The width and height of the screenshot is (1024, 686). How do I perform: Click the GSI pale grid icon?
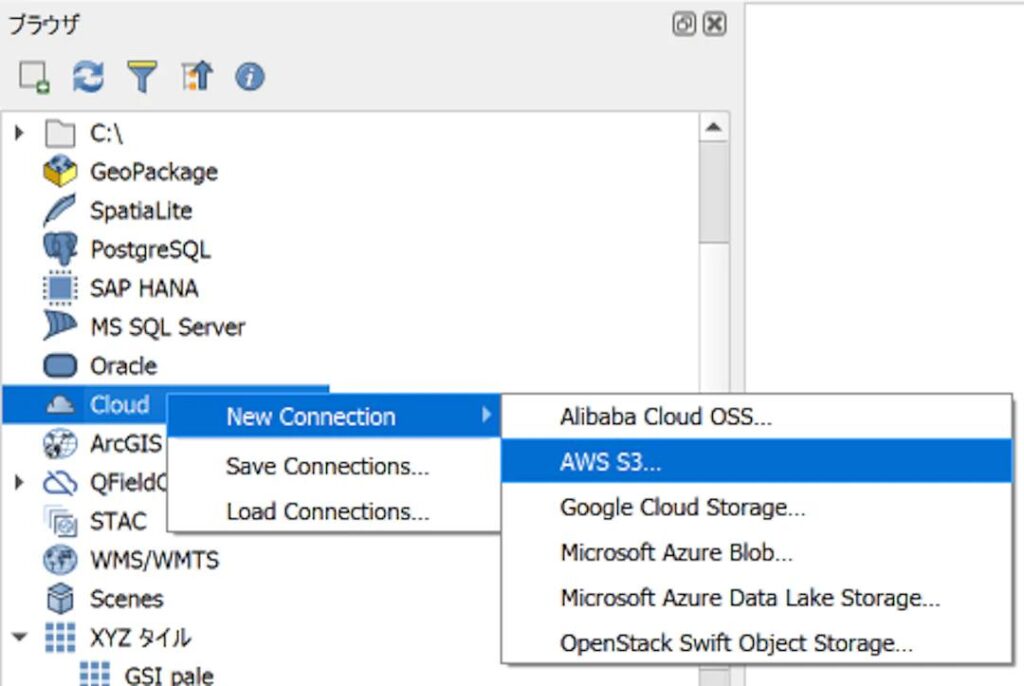[95, 674]
